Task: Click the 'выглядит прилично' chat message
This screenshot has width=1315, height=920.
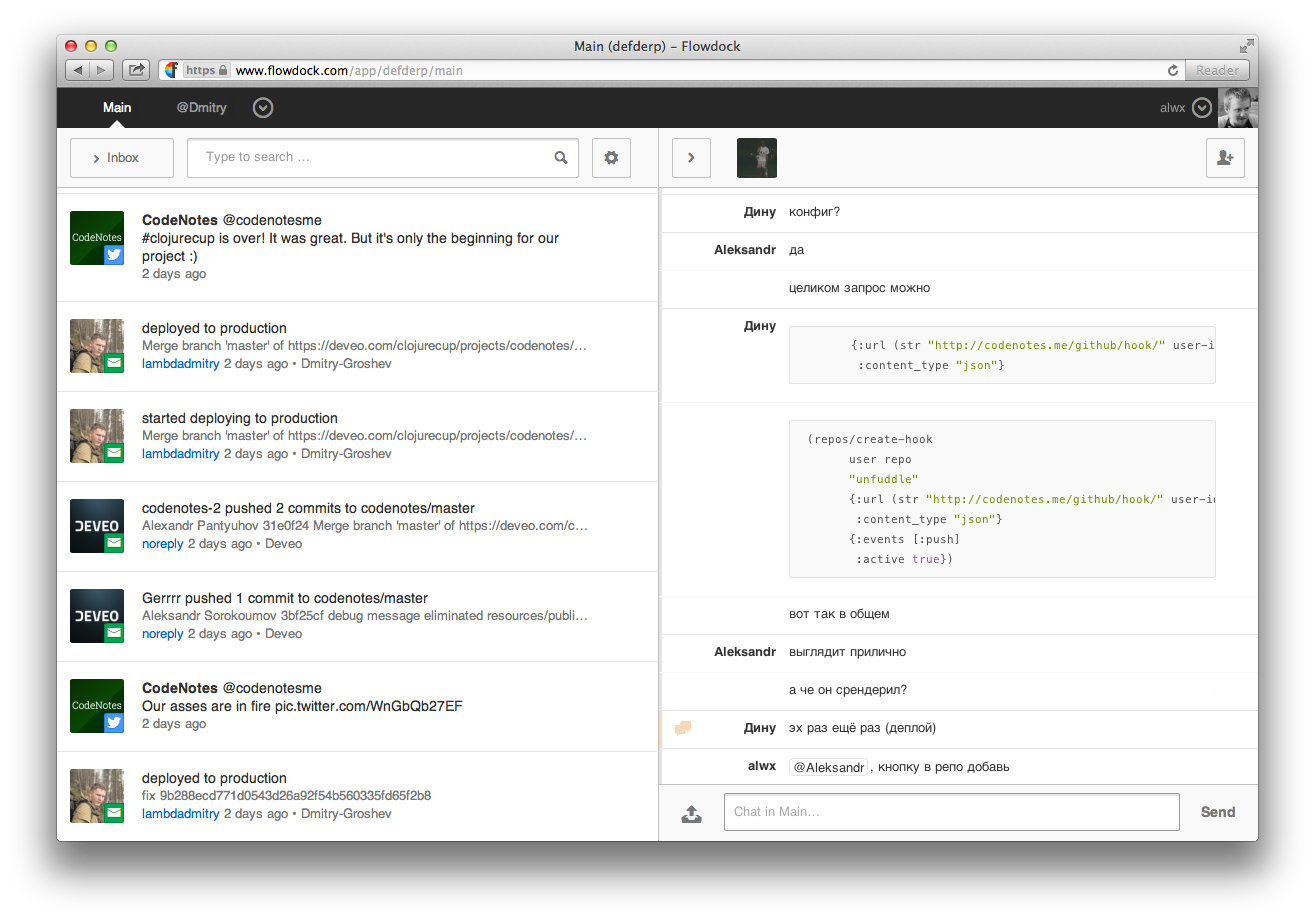Action: click(847, 652)
